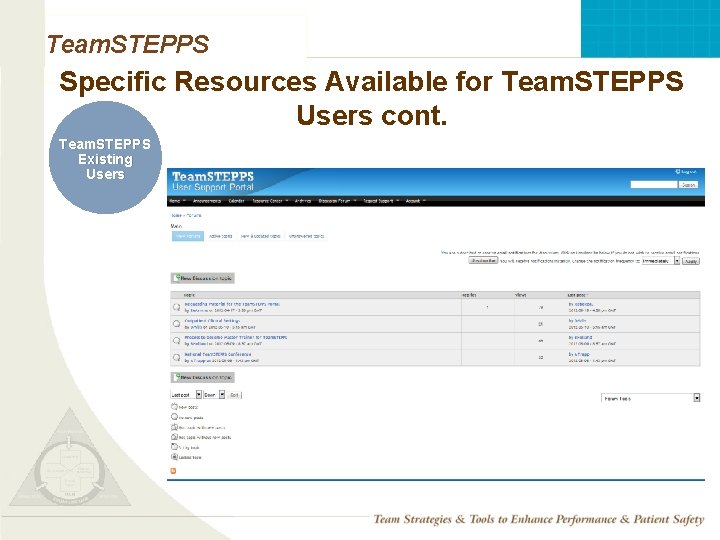Switch to the New & updated topics tab
720x540 pixels.
click(x=260, y=236)
